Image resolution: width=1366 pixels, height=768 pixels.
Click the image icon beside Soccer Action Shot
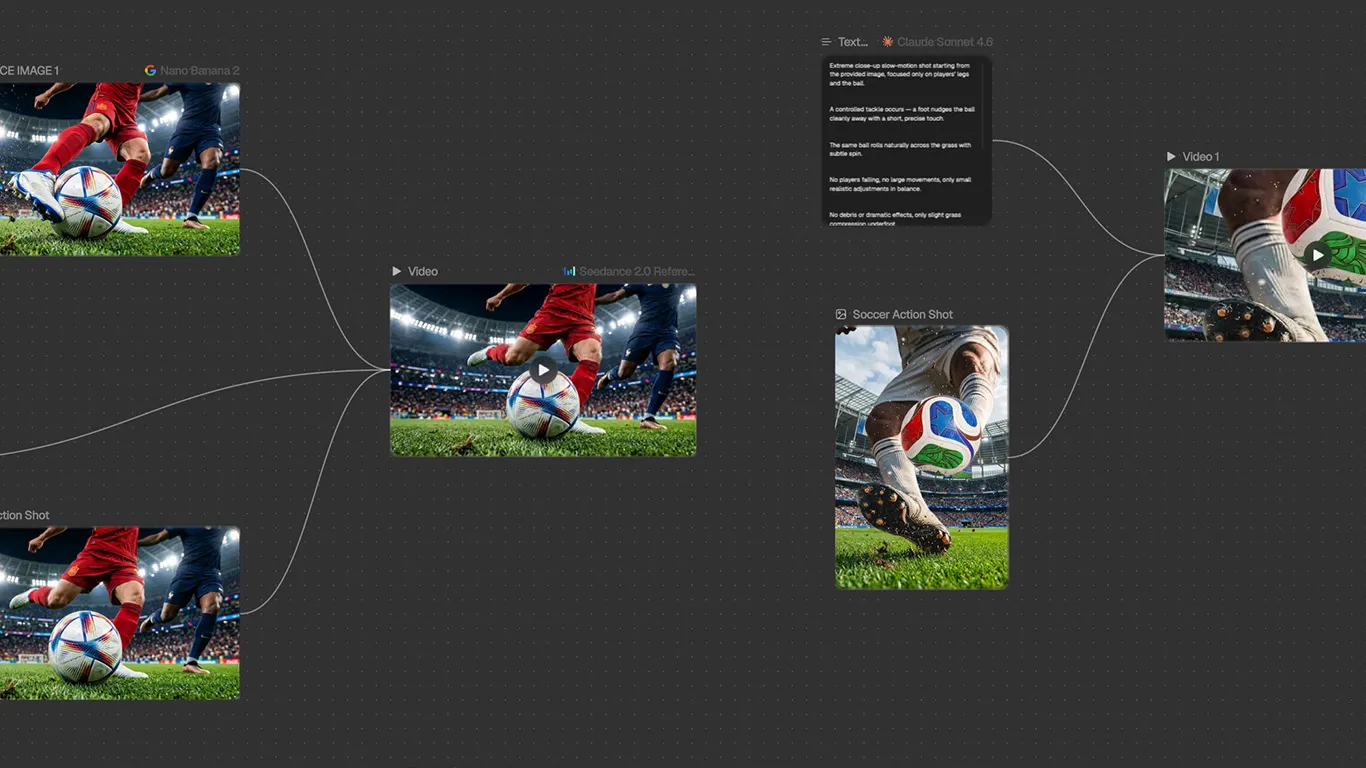pyautogui.click(x=841, y=314)
